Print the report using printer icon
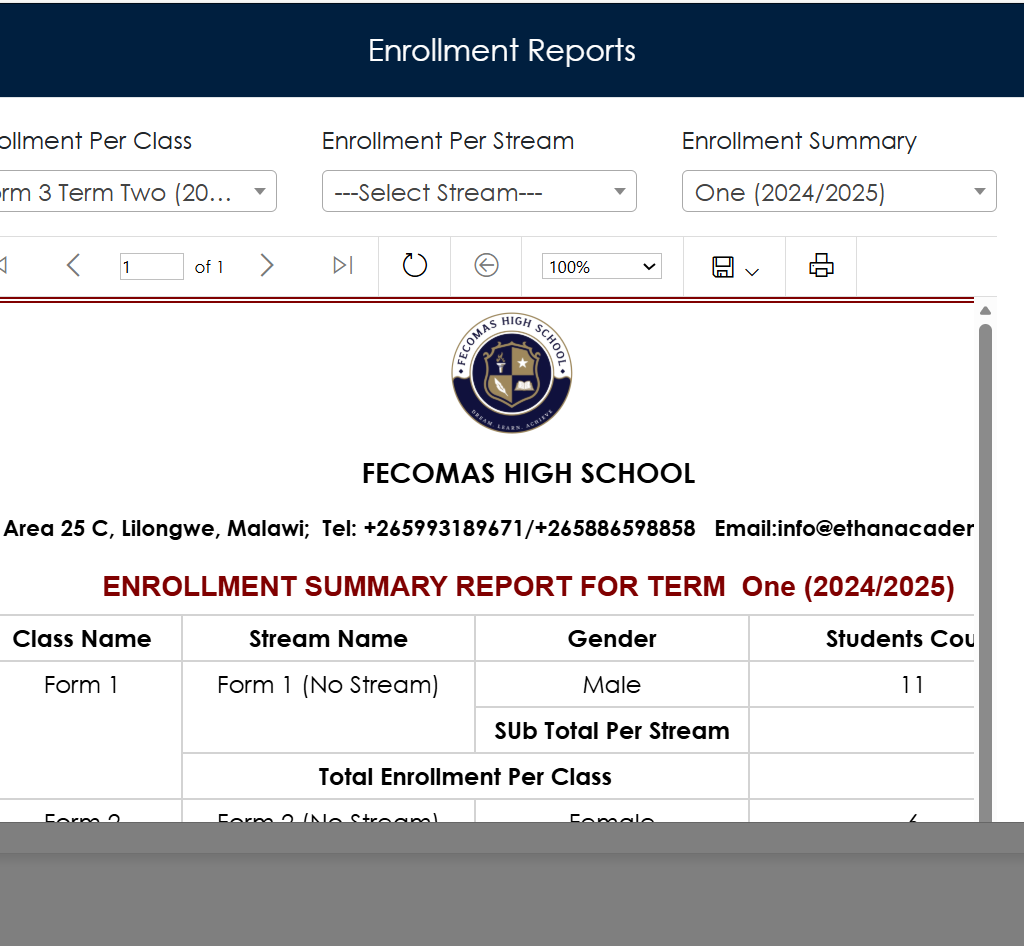Image resolution: width=1024 pixels, height=946 pixels. (x=821, y=265)
